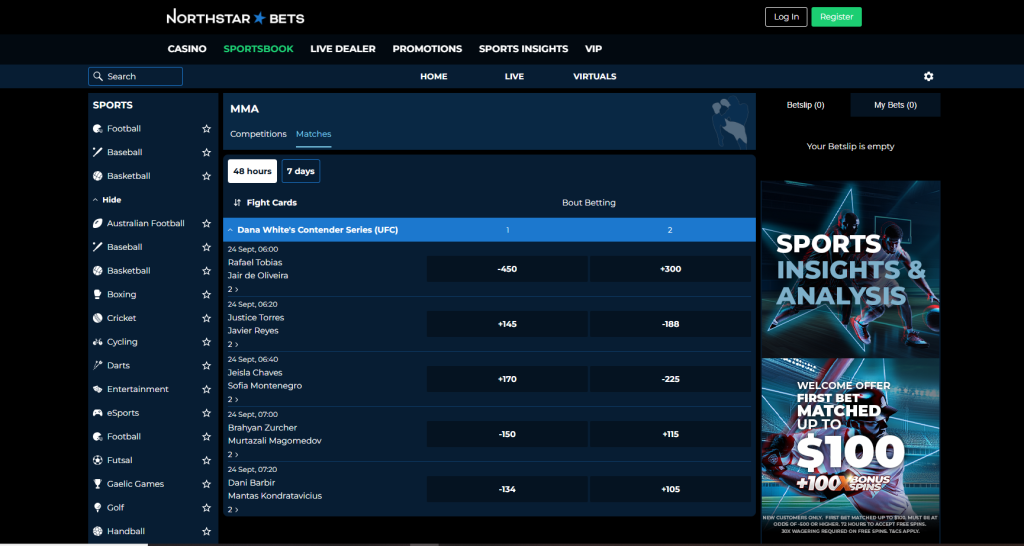Star Handball as favorite
This screenshot has width=1024, height=546.
pos(206,532)
